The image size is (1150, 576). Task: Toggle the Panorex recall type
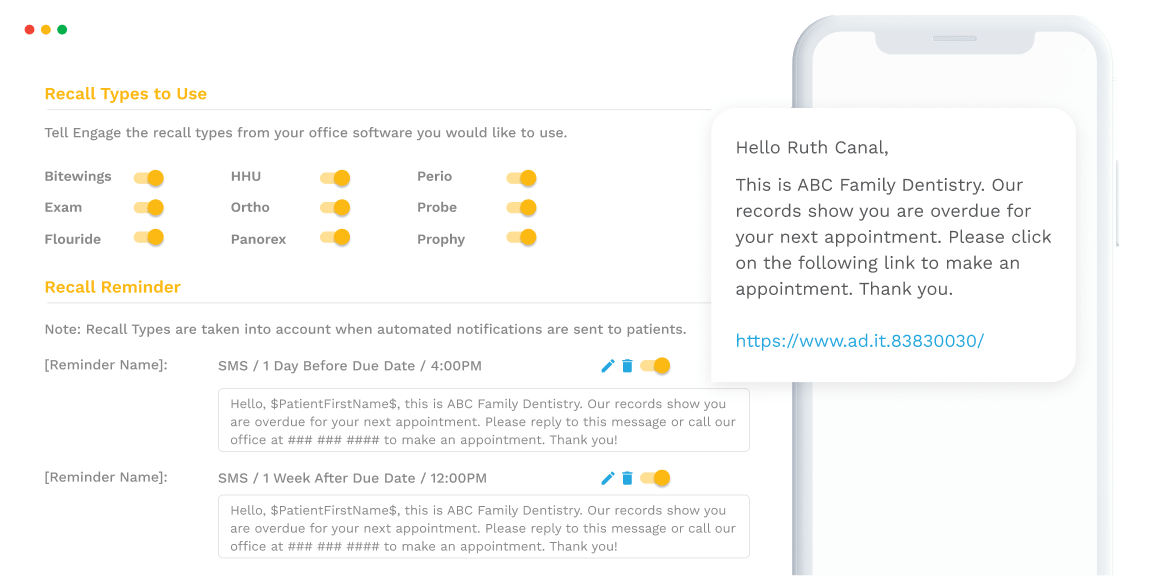(x=335, y=238)
